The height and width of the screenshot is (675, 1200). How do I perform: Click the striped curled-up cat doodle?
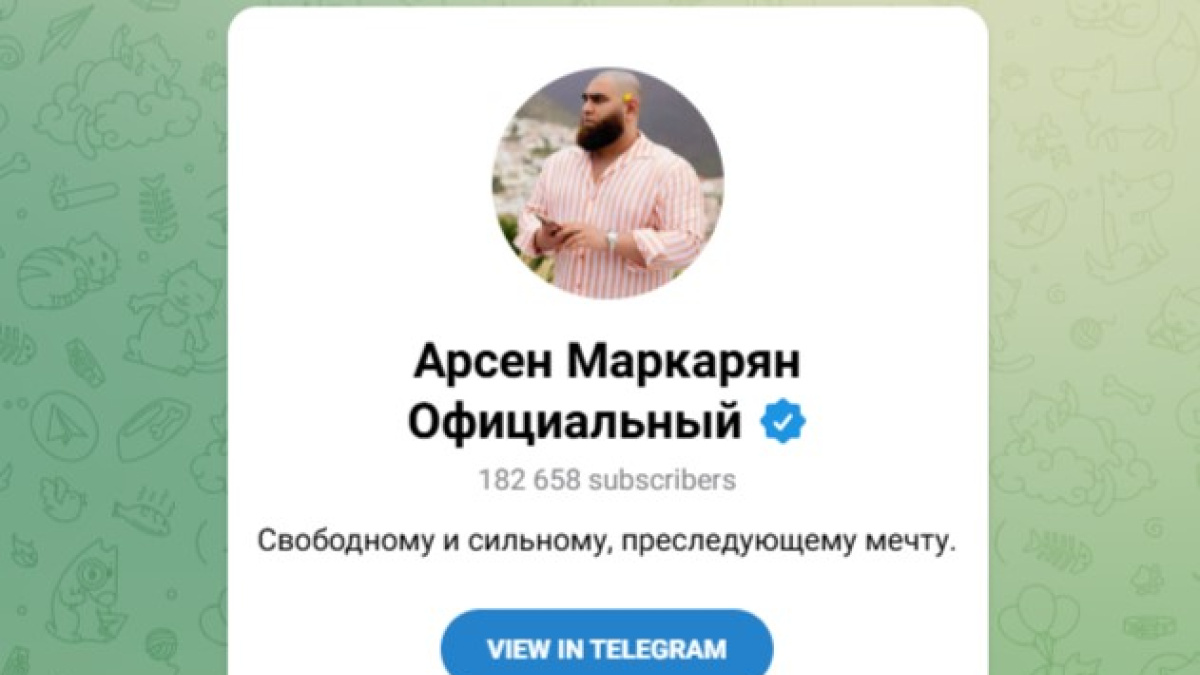(x=67, y=272)
